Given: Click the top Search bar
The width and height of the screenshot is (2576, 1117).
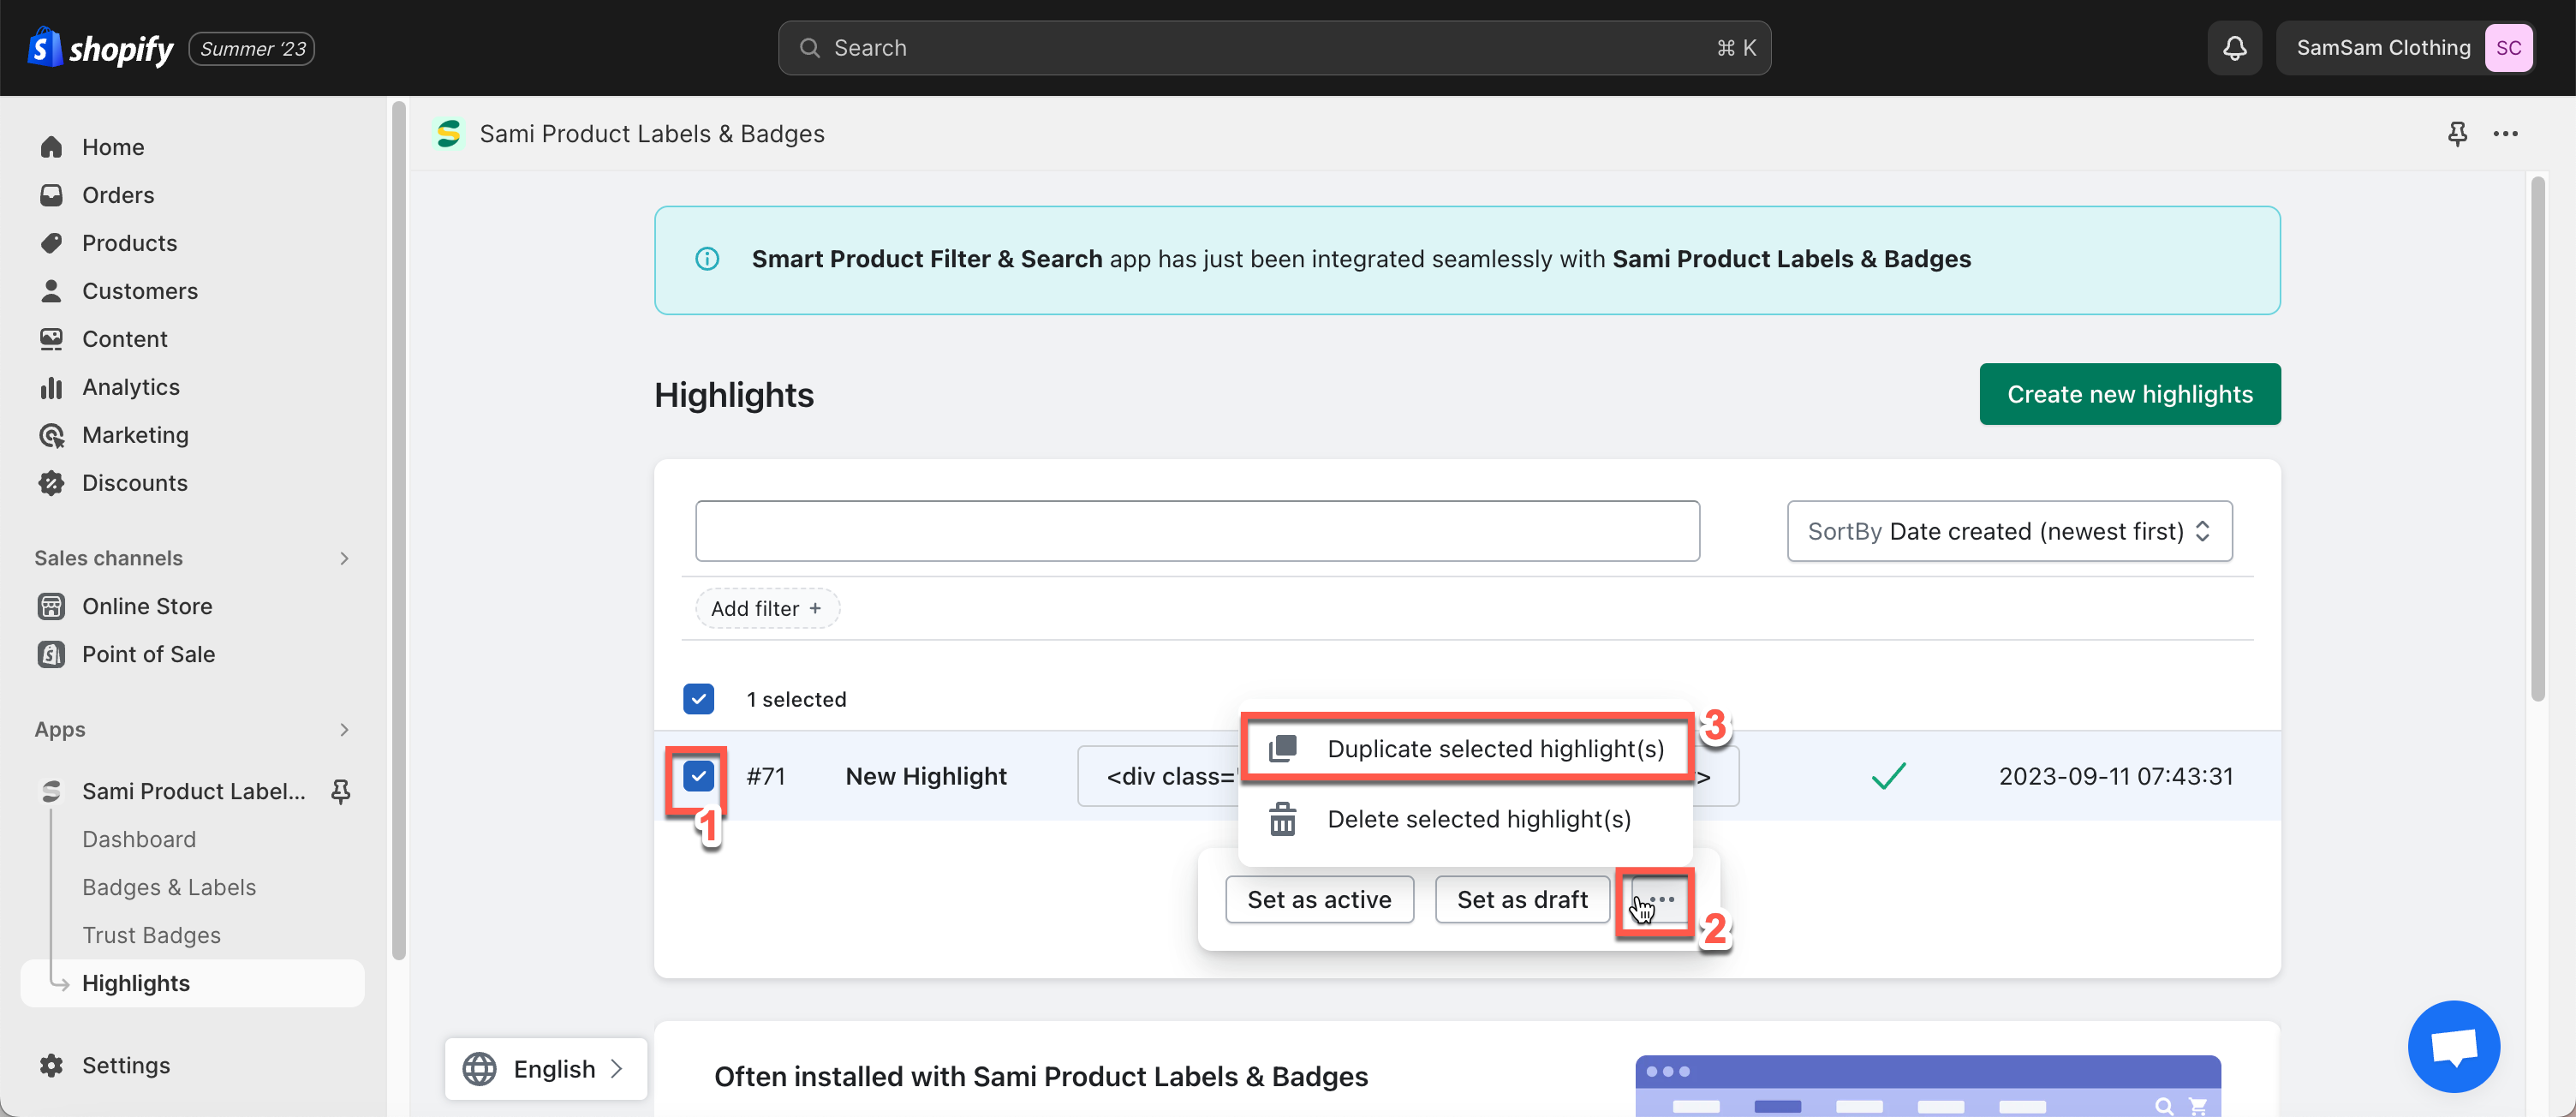Looking at the screenshot, I should 1274,48.
